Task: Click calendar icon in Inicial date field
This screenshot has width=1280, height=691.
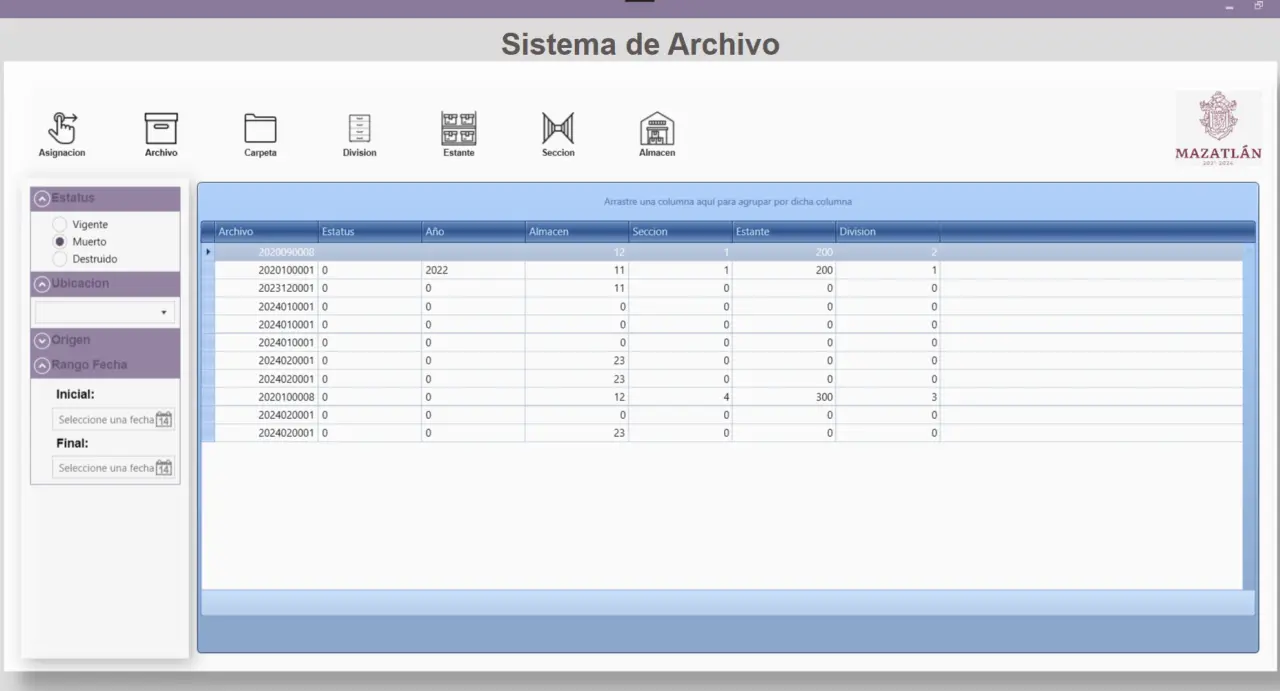Action: click(x=164, y=420)
